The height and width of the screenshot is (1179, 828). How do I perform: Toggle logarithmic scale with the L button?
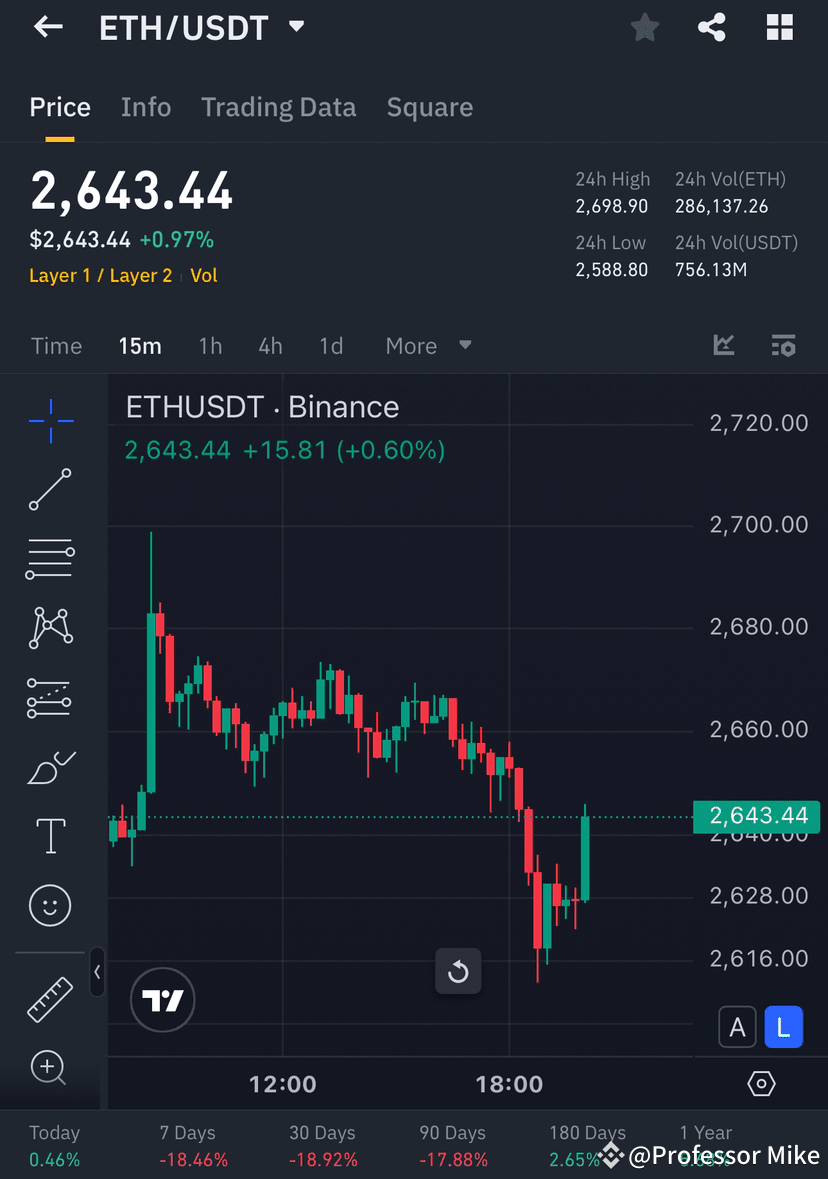point(784,1026)
